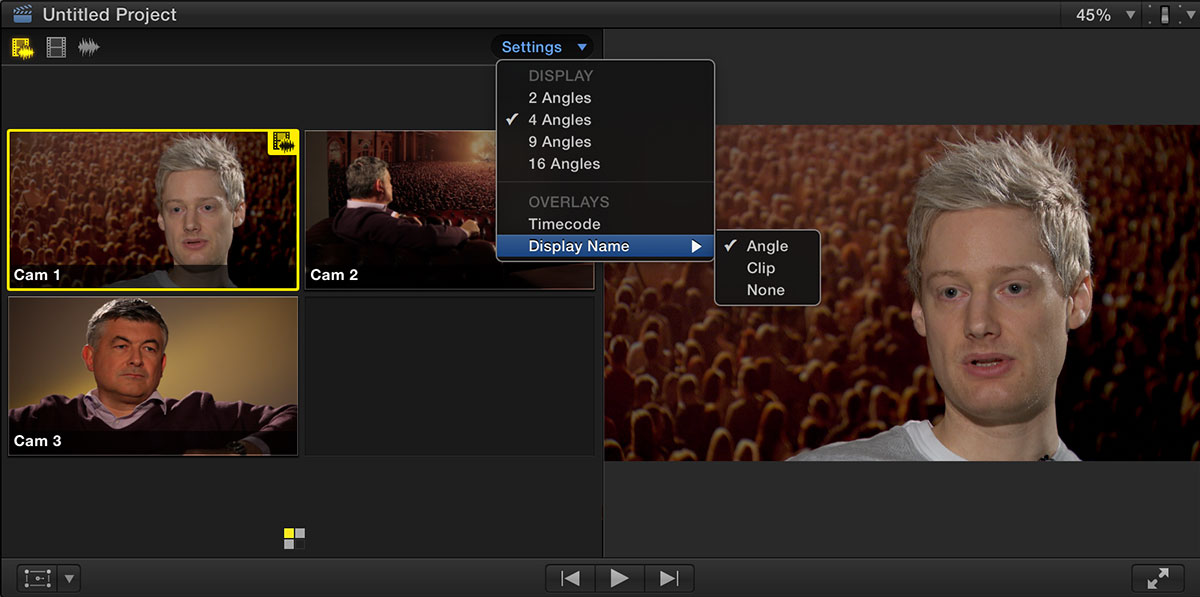This screenshot has height=597, width=1200.
Task: Enable video-only switching filmstrip icon
Action: click(56, 47)
